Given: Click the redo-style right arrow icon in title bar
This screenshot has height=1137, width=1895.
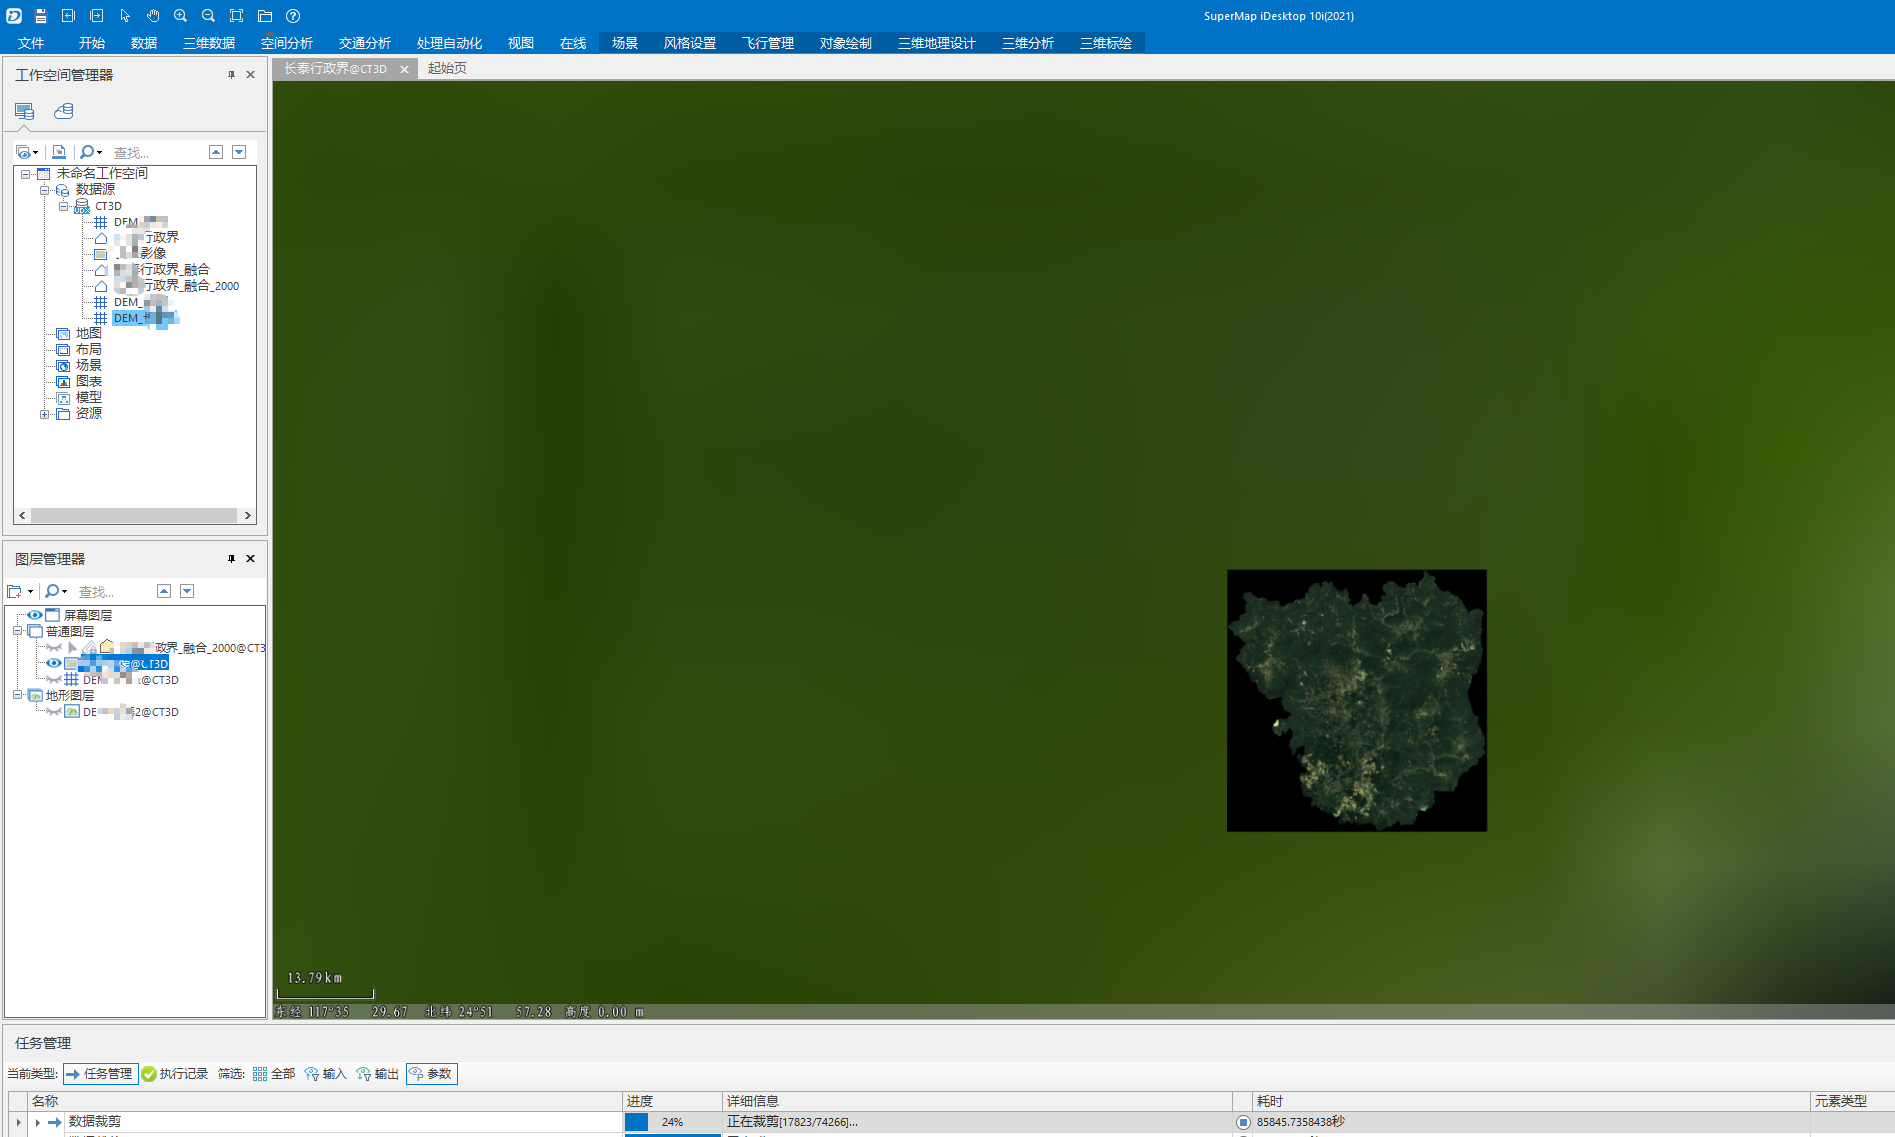Looking at the screenshot, I should click(97, 16).
